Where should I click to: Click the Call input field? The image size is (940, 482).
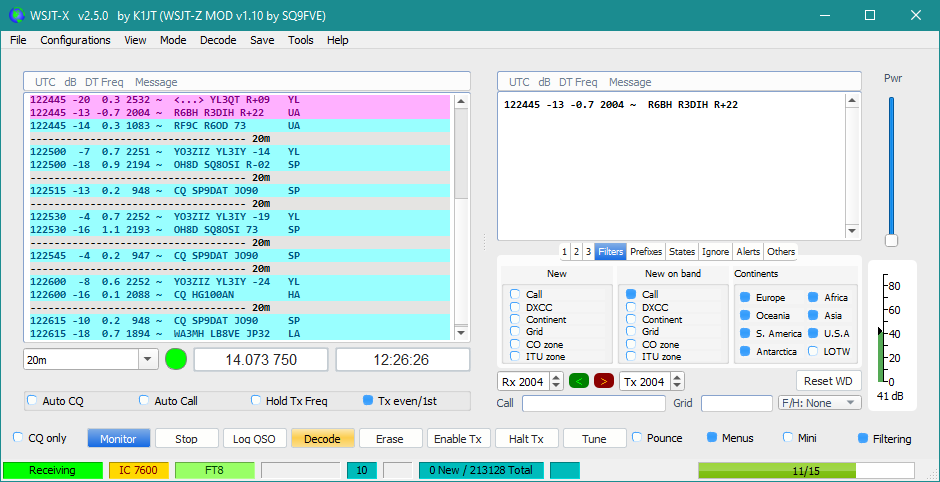tap(593, 403)
